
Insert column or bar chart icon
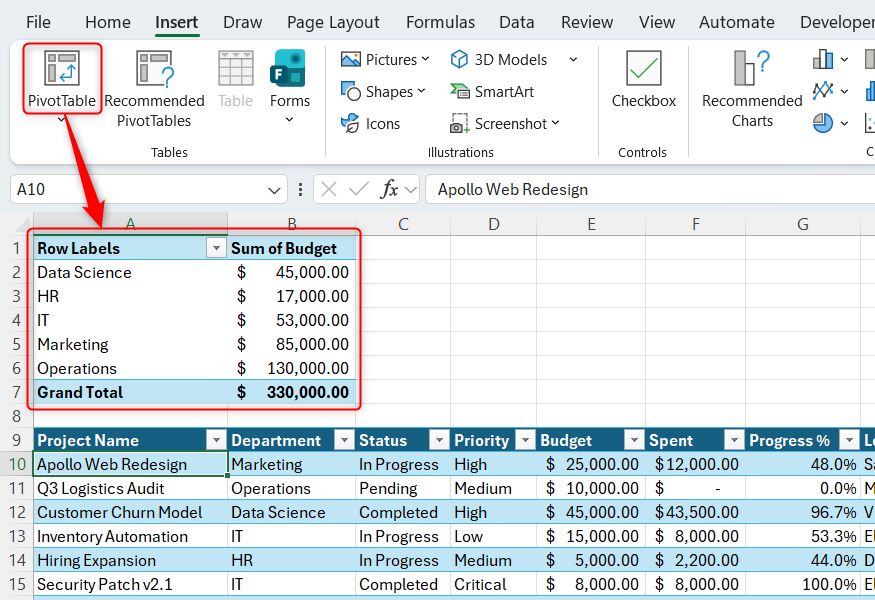point(823,59)
